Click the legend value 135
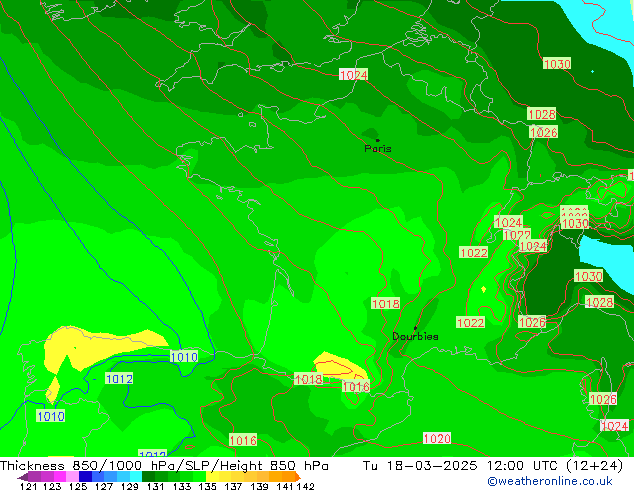The height and width of the screenshot is (490, 634). point(207,486)
